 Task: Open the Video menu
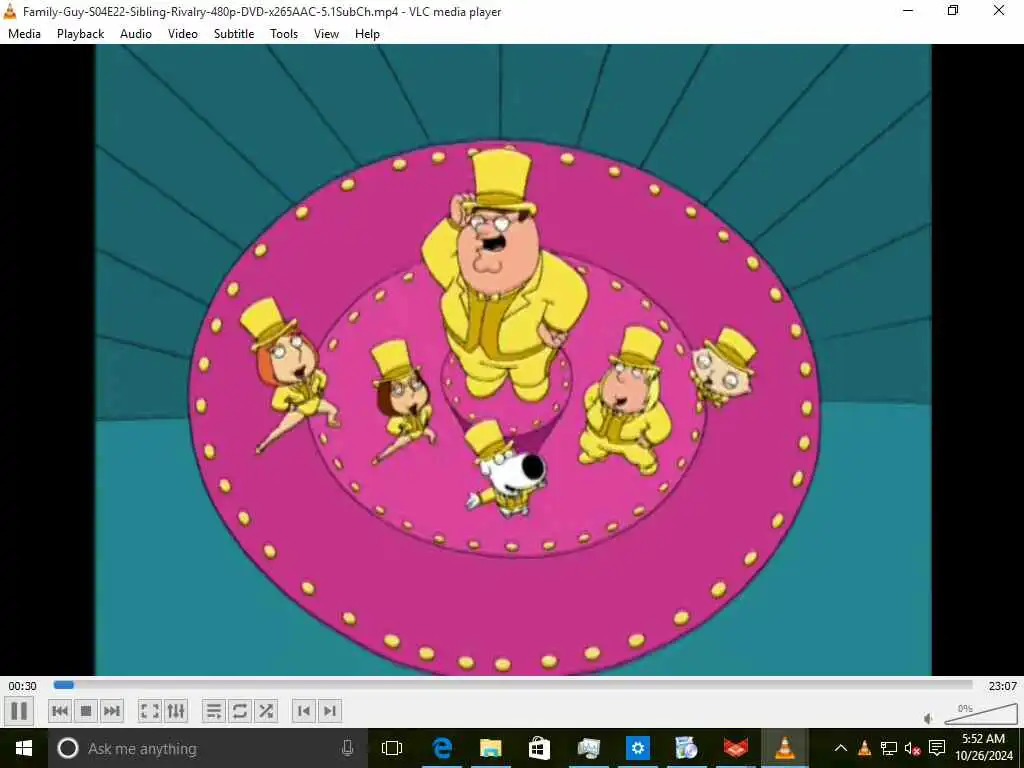tap(183, 34)
